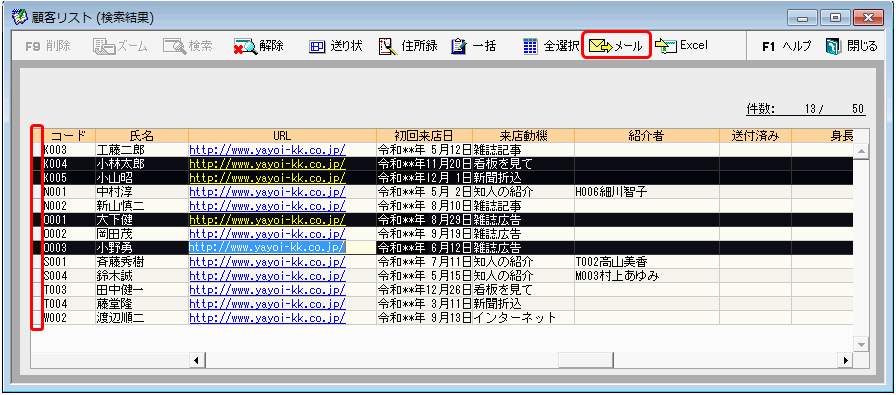This screenshot has width=896, height=395.
Task: Click the 氏名 column header
Action: [142, 135]
